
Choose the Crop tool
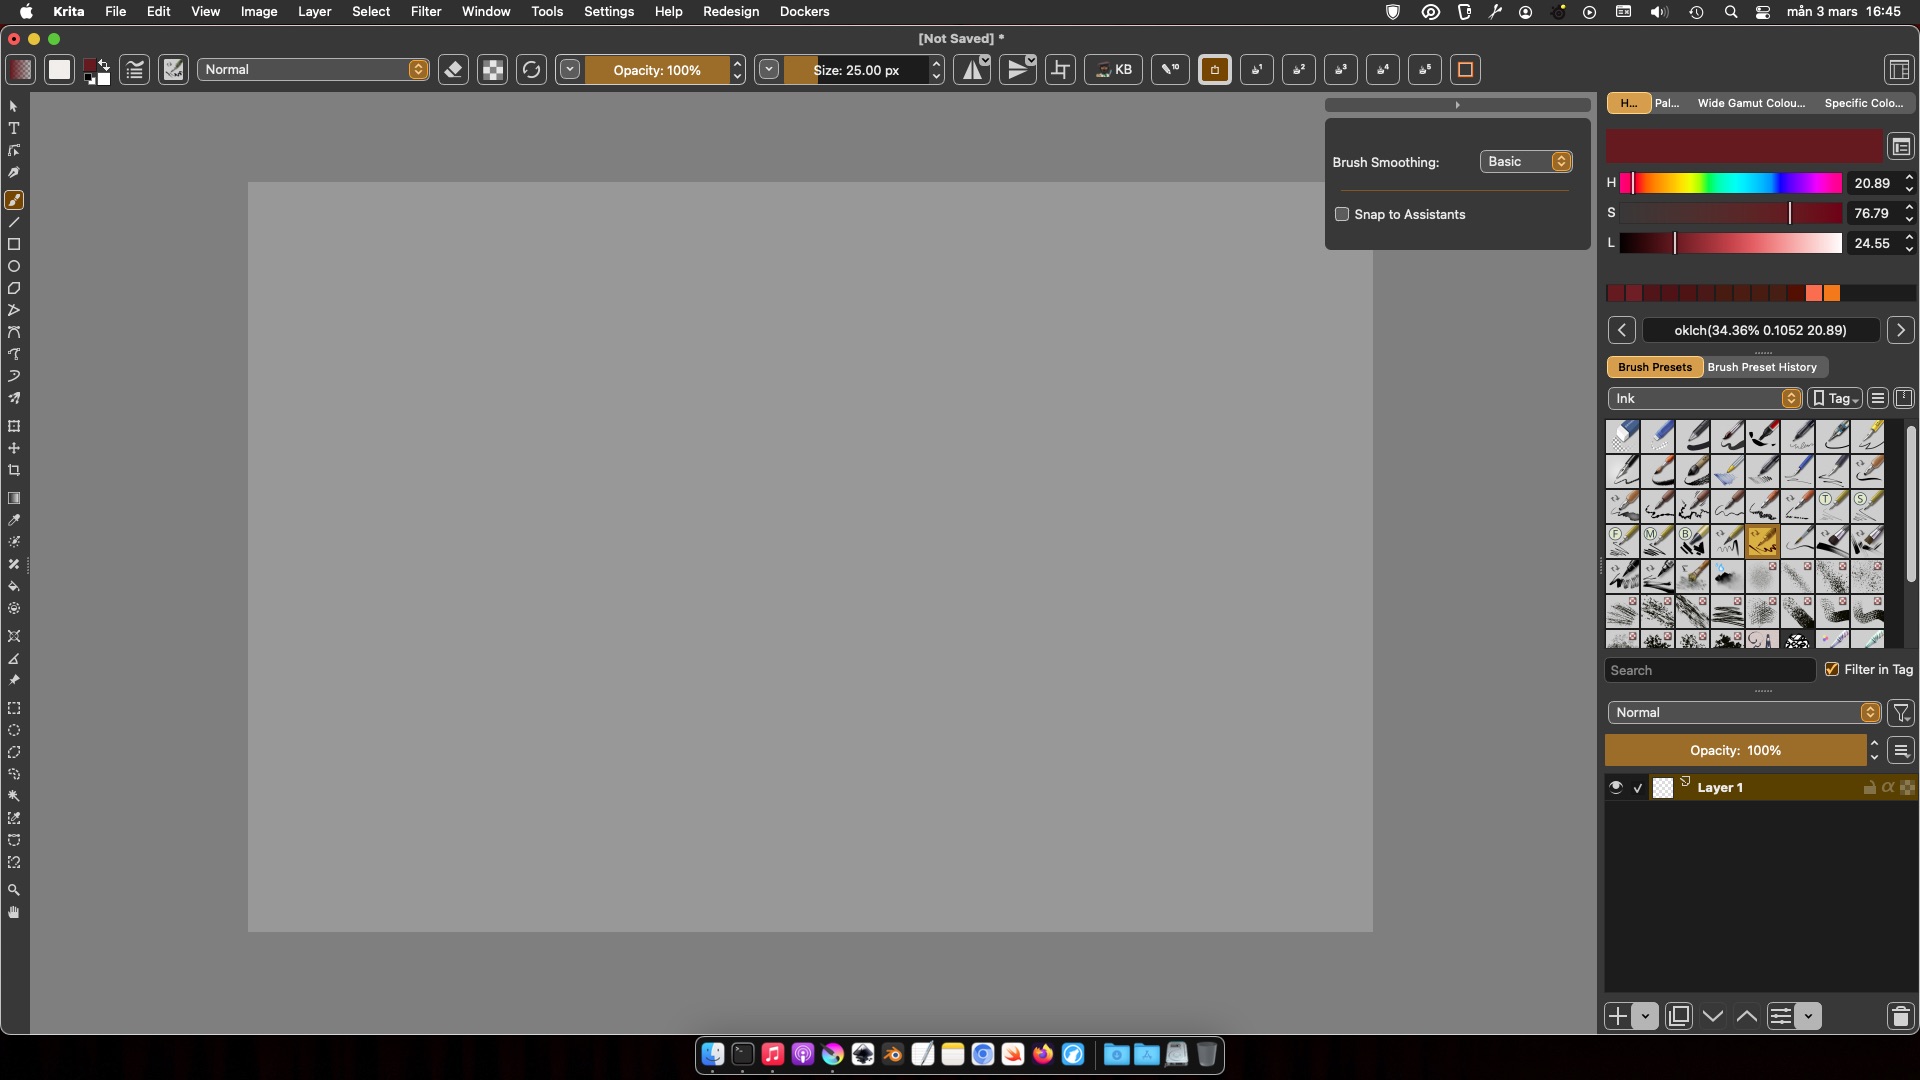pos(14,470)
